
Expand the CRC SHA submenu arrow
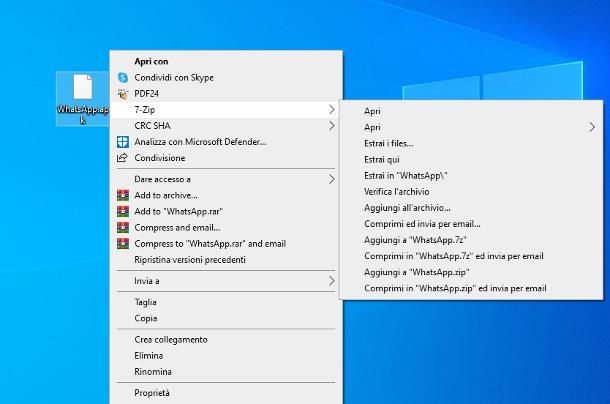(331, 126)
